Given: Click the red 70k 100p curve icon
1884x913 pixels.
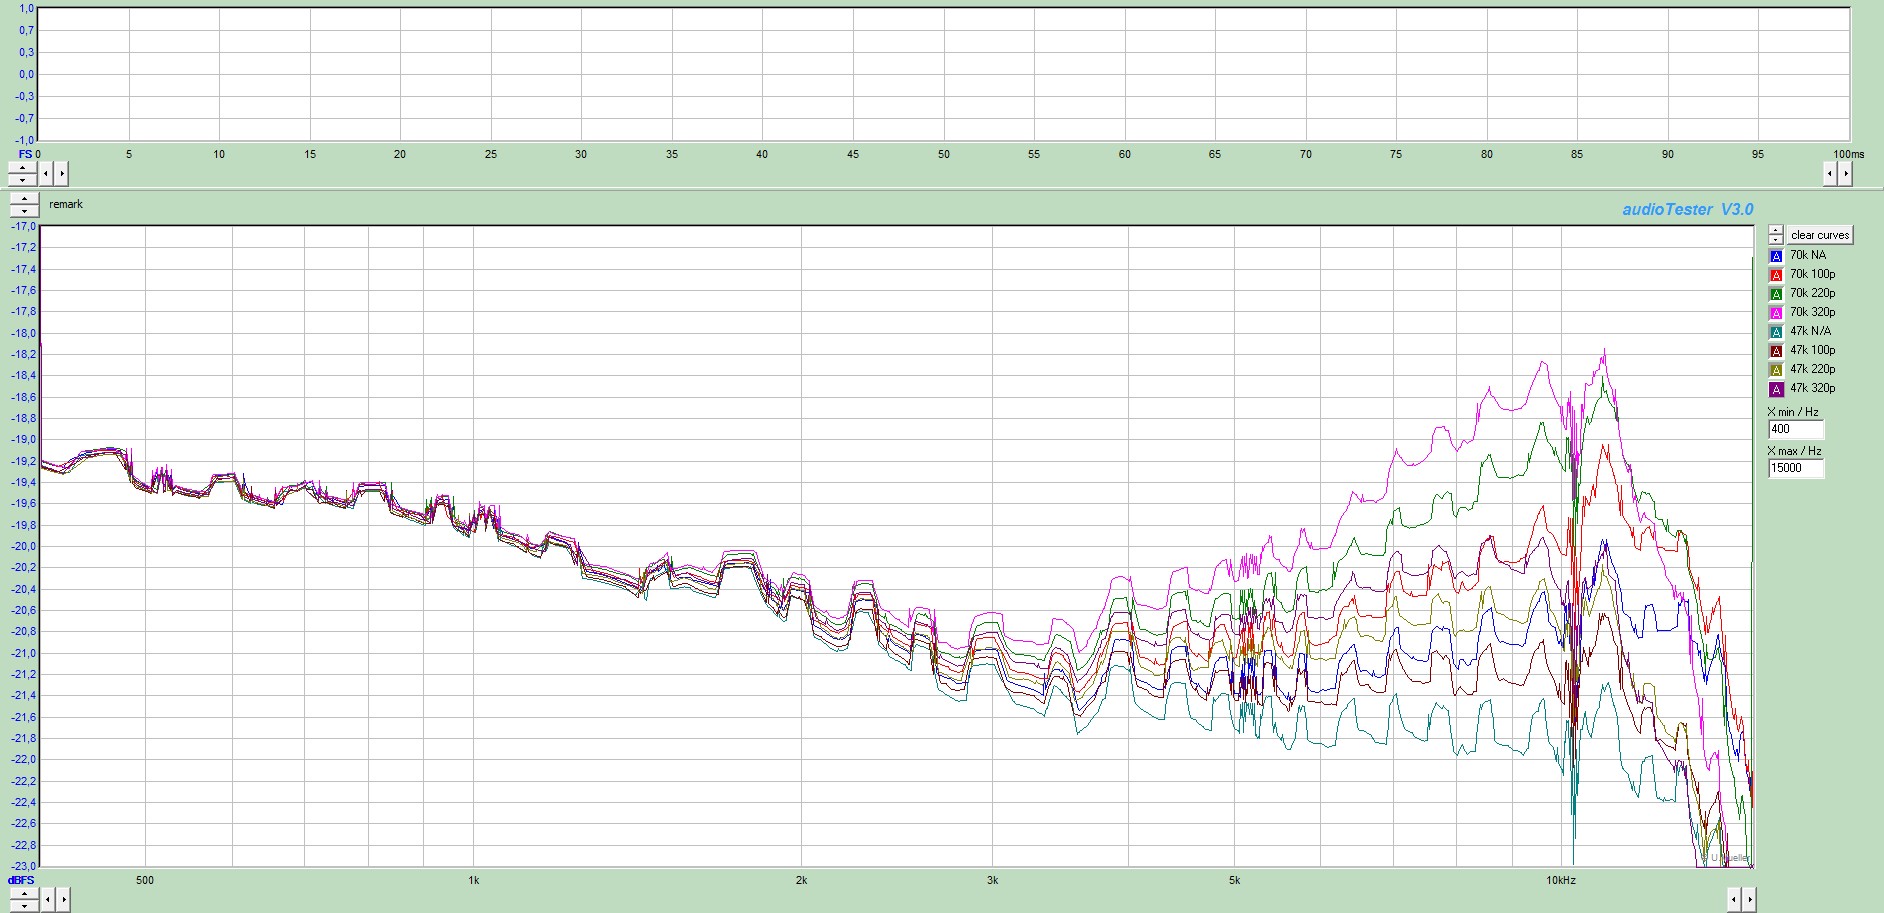Looking at the screenshot, I should pyautogui.click(x=1776, y=275).
